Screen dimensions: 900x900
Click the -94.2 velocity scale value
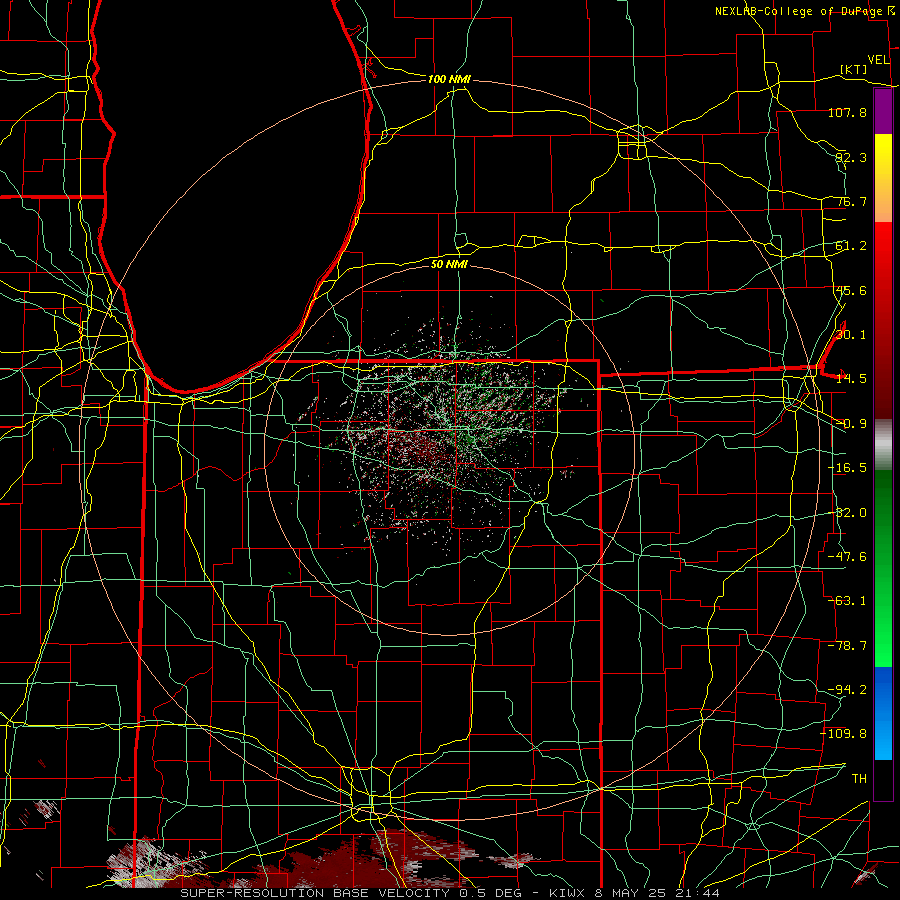[847, 690]
